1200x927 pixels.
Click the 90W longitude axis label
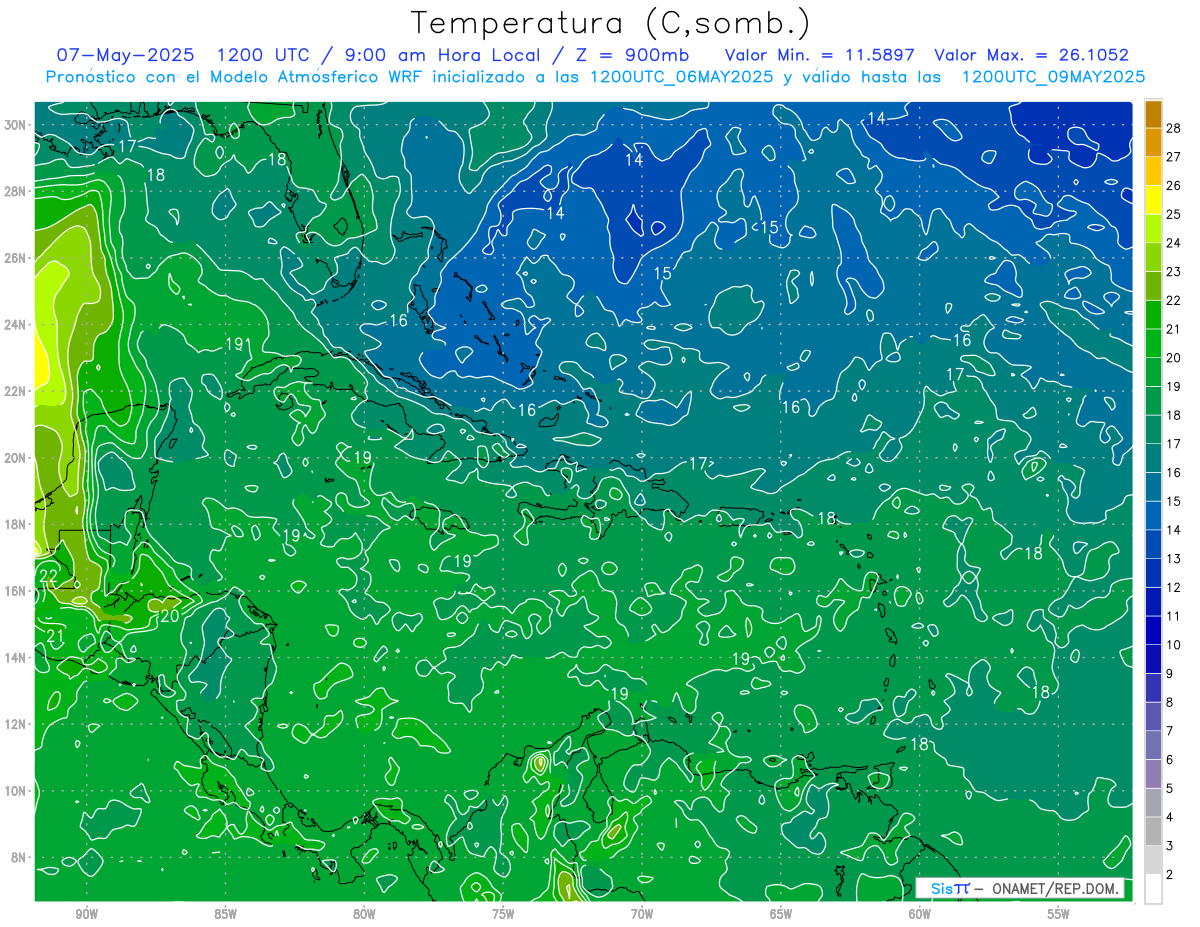(x=86, y=914)
